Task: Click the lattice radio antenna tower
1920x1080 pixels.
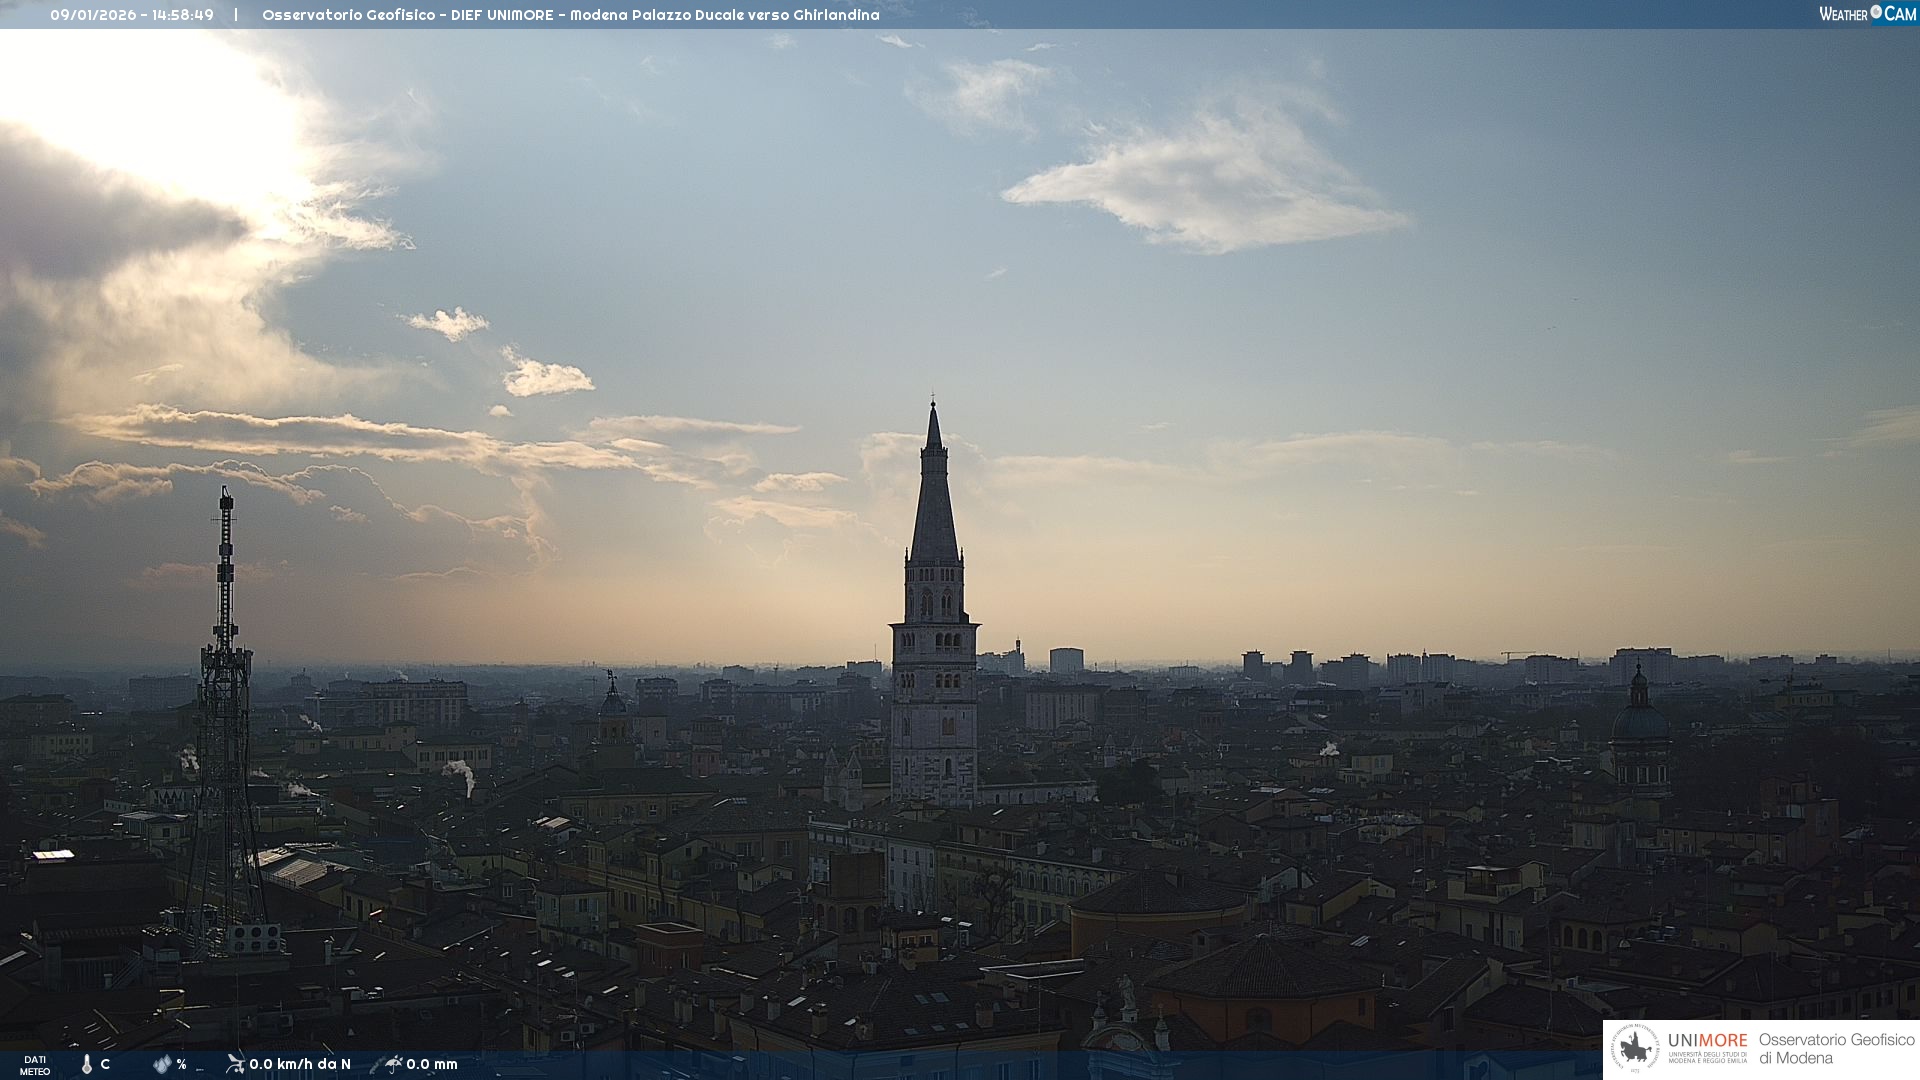Action: pyautogui.click(x=225, y=700)
